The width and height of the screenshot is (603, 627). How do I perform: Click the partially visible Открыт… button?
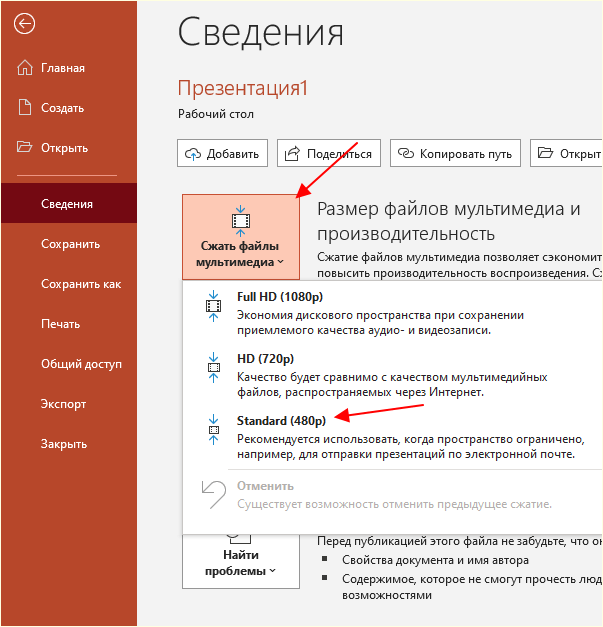tap(566, 153)
